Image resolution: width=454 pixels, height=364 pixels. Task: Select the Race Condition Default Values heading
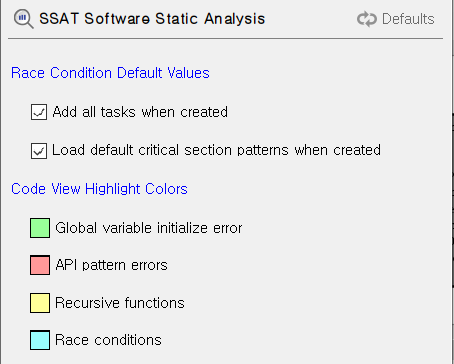coord(110,73)
